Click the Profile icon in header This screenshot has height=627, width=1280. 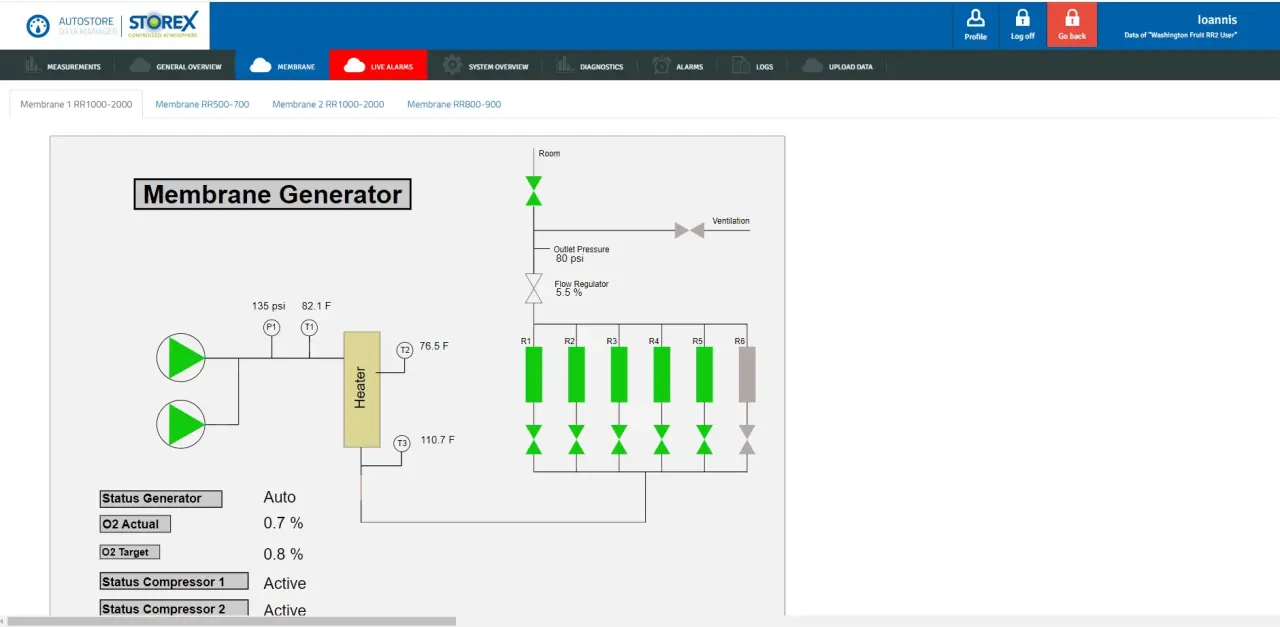tap(975, 19)
